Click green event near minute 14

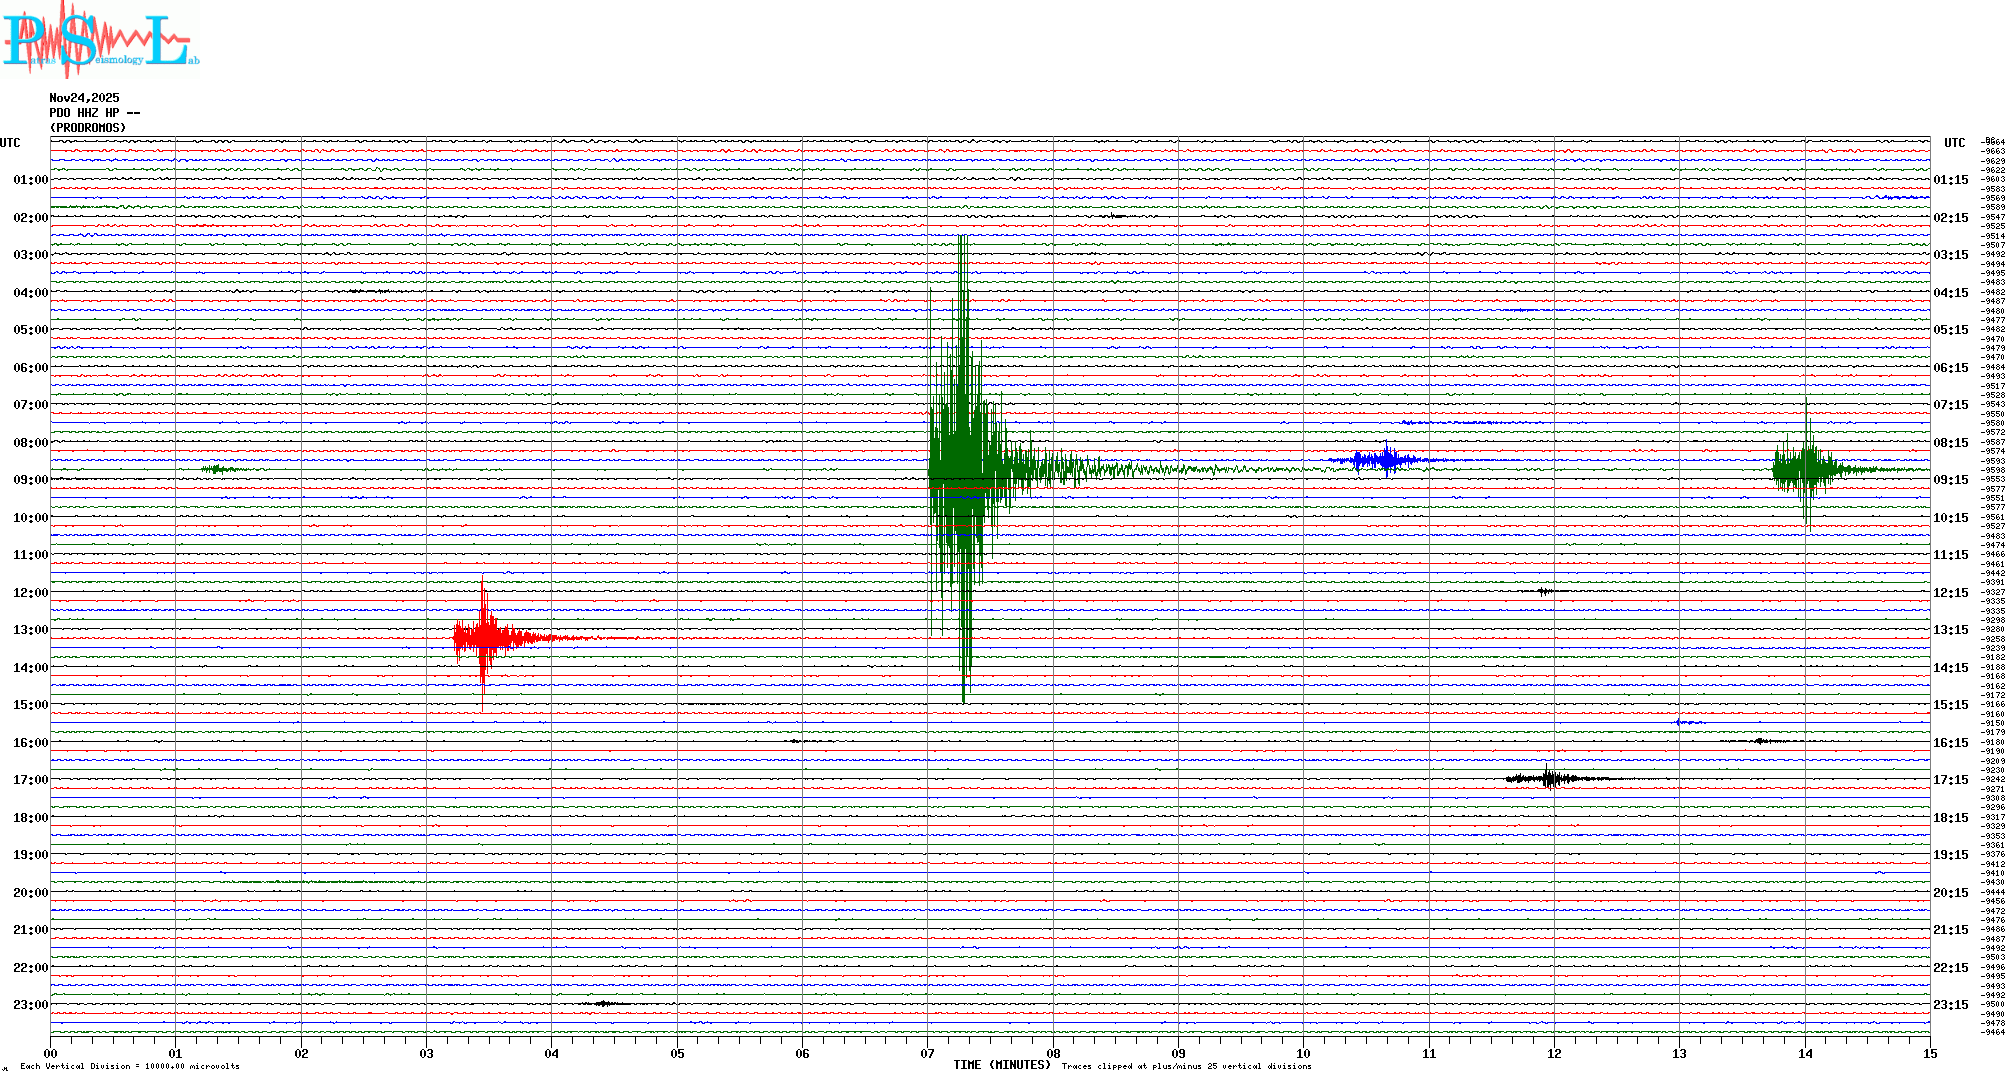point(1806,468)
